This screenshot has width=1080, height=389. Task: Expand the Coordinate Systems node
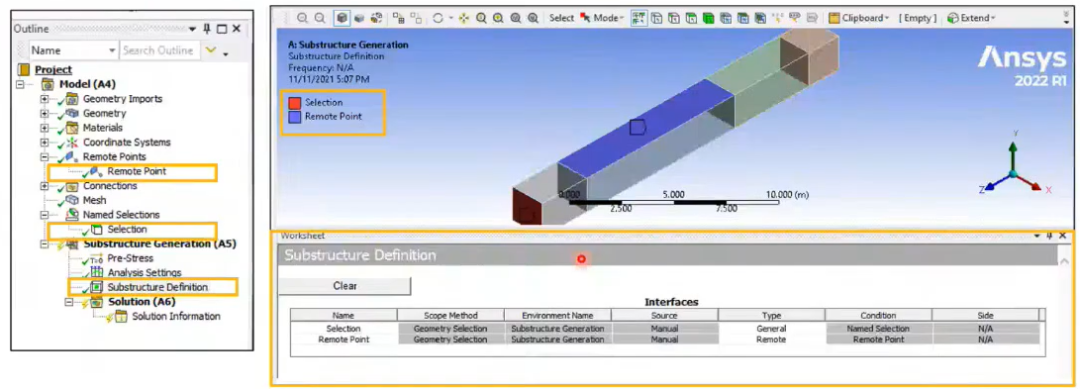45,143
